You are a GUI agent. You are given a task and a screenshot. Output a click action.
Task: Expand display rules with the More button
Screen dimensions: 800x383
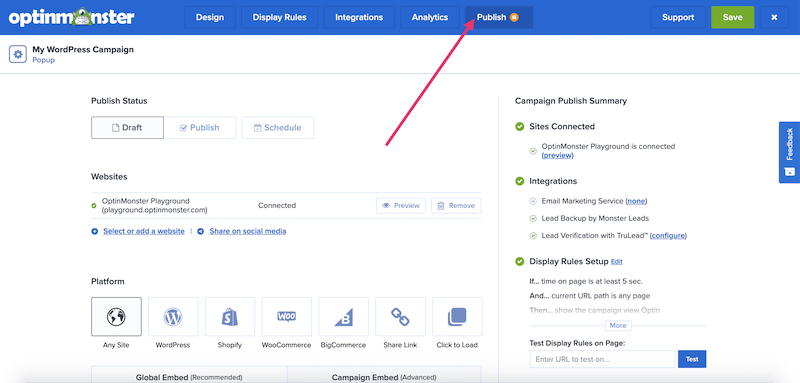618,325
